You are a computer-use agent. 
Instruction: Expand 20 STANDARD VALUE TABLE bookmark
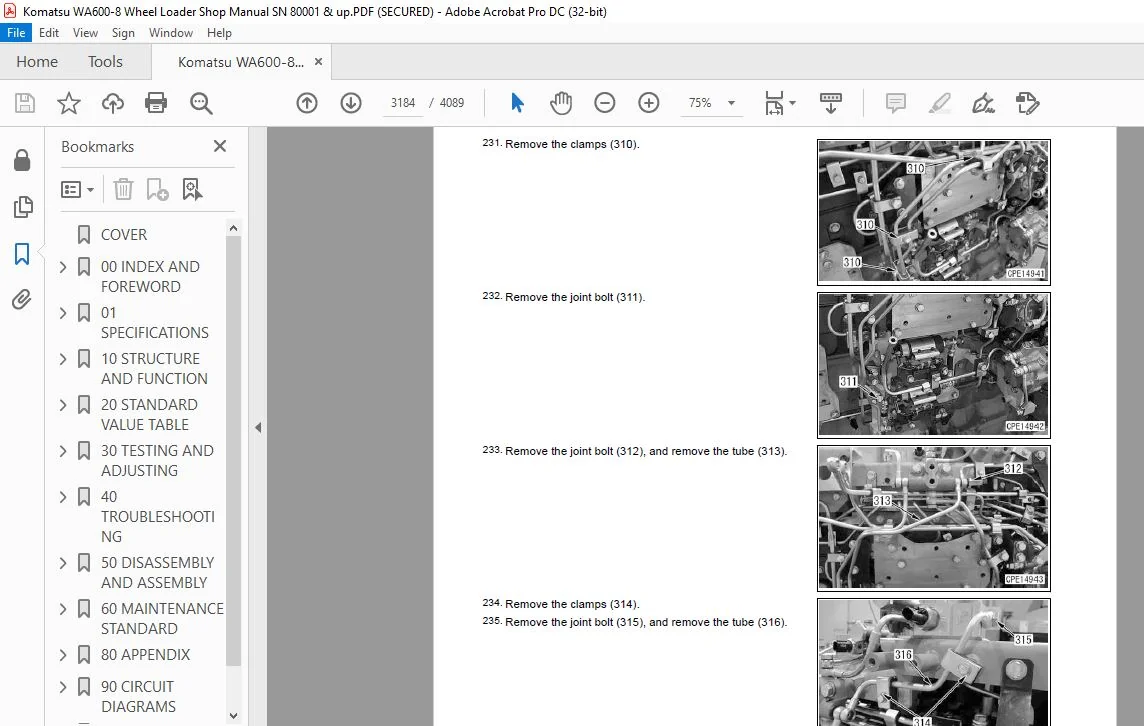(63, 405)
